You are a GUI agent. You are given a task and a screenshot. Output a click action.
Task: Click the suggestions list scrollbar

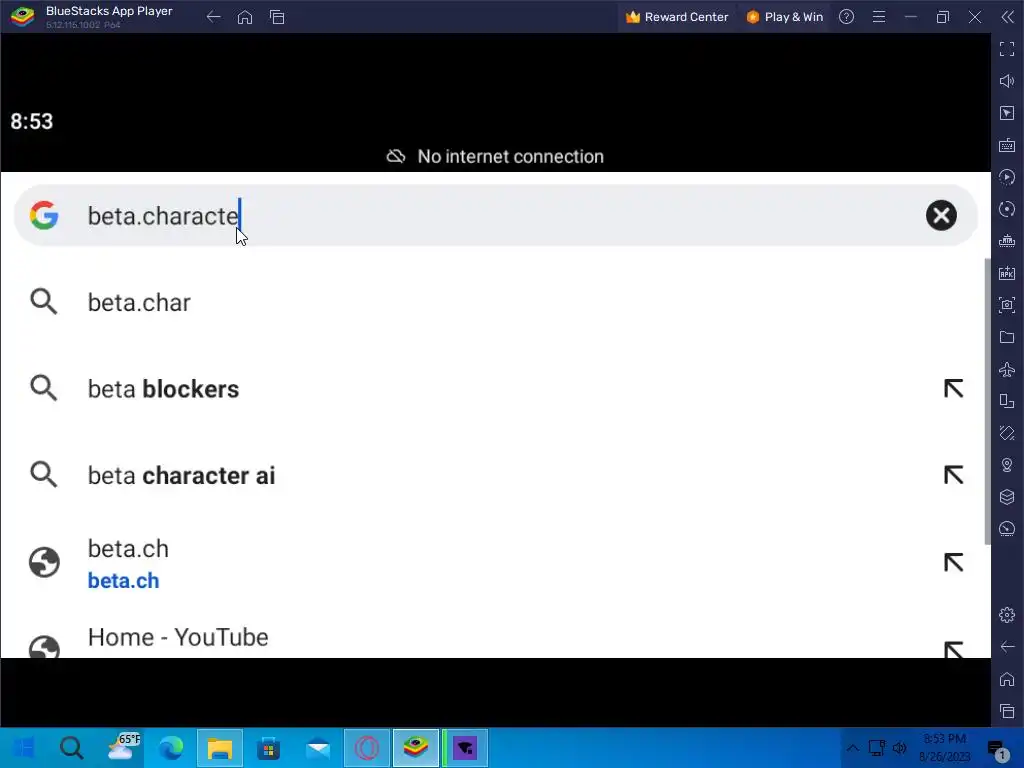click(987, 401)
